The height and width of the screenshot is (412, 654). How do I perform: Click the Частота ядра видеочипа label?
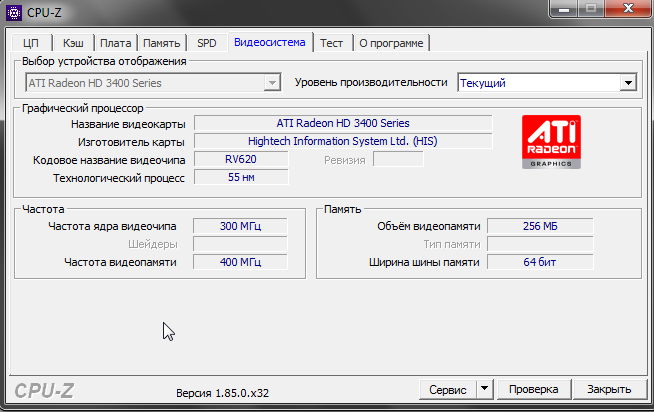pyautogui.click(x=112, y=226)
